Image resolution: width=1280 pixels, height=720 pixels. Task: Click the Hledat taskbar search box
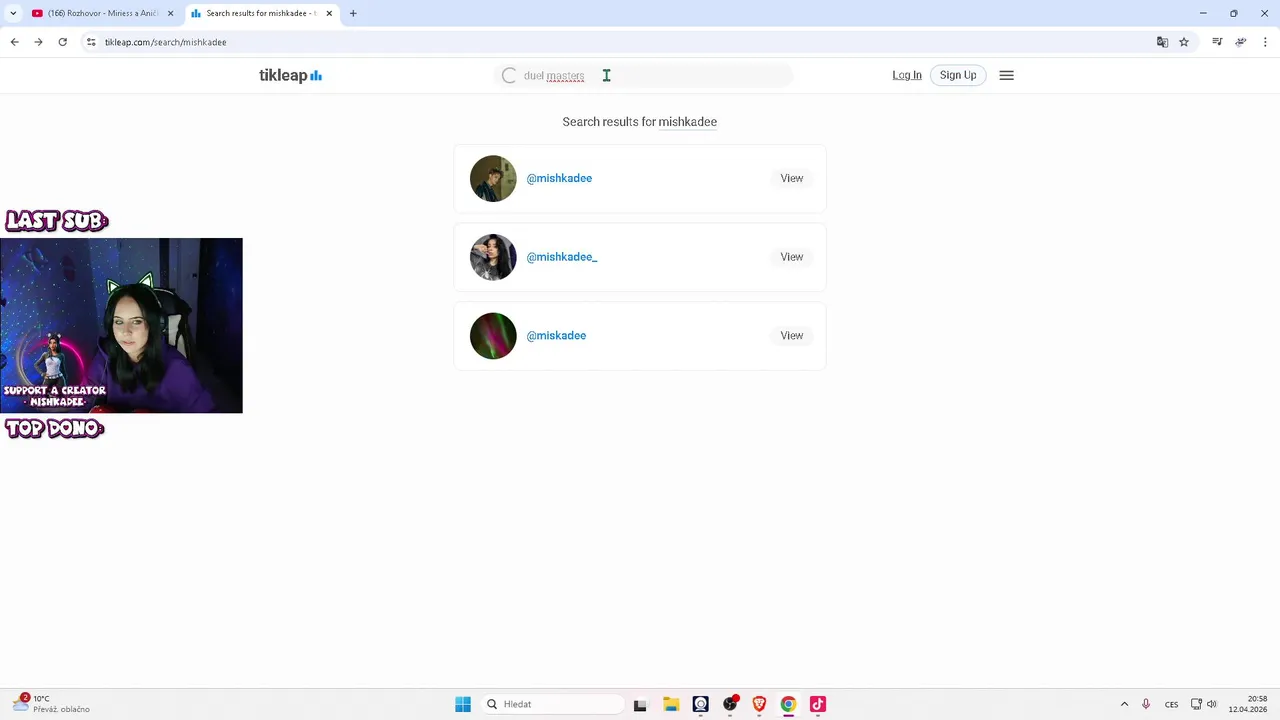pos(552,704)
